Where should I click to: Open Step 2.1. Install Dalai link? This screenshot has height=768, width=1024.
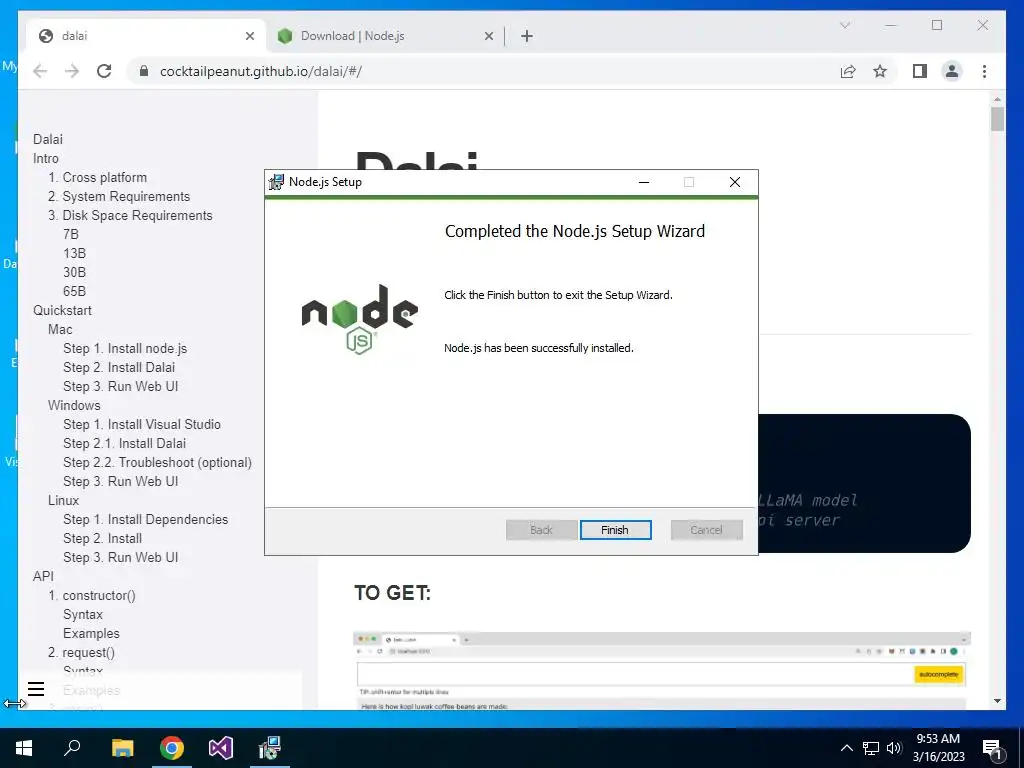coord(124,443)
